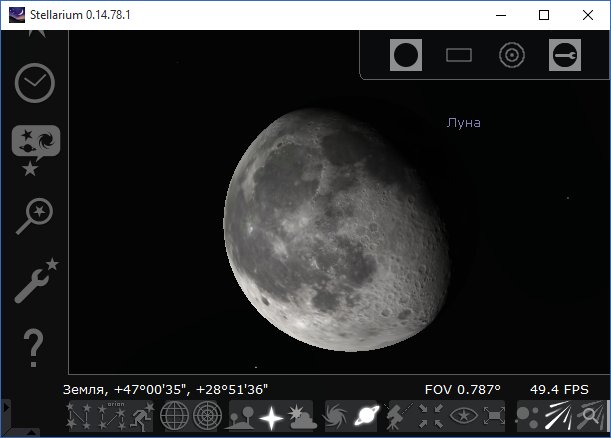Open the Date/Time window clock icon
This screenshot has height=438, width=611.
pyautogui.click(x=34, y=84)
